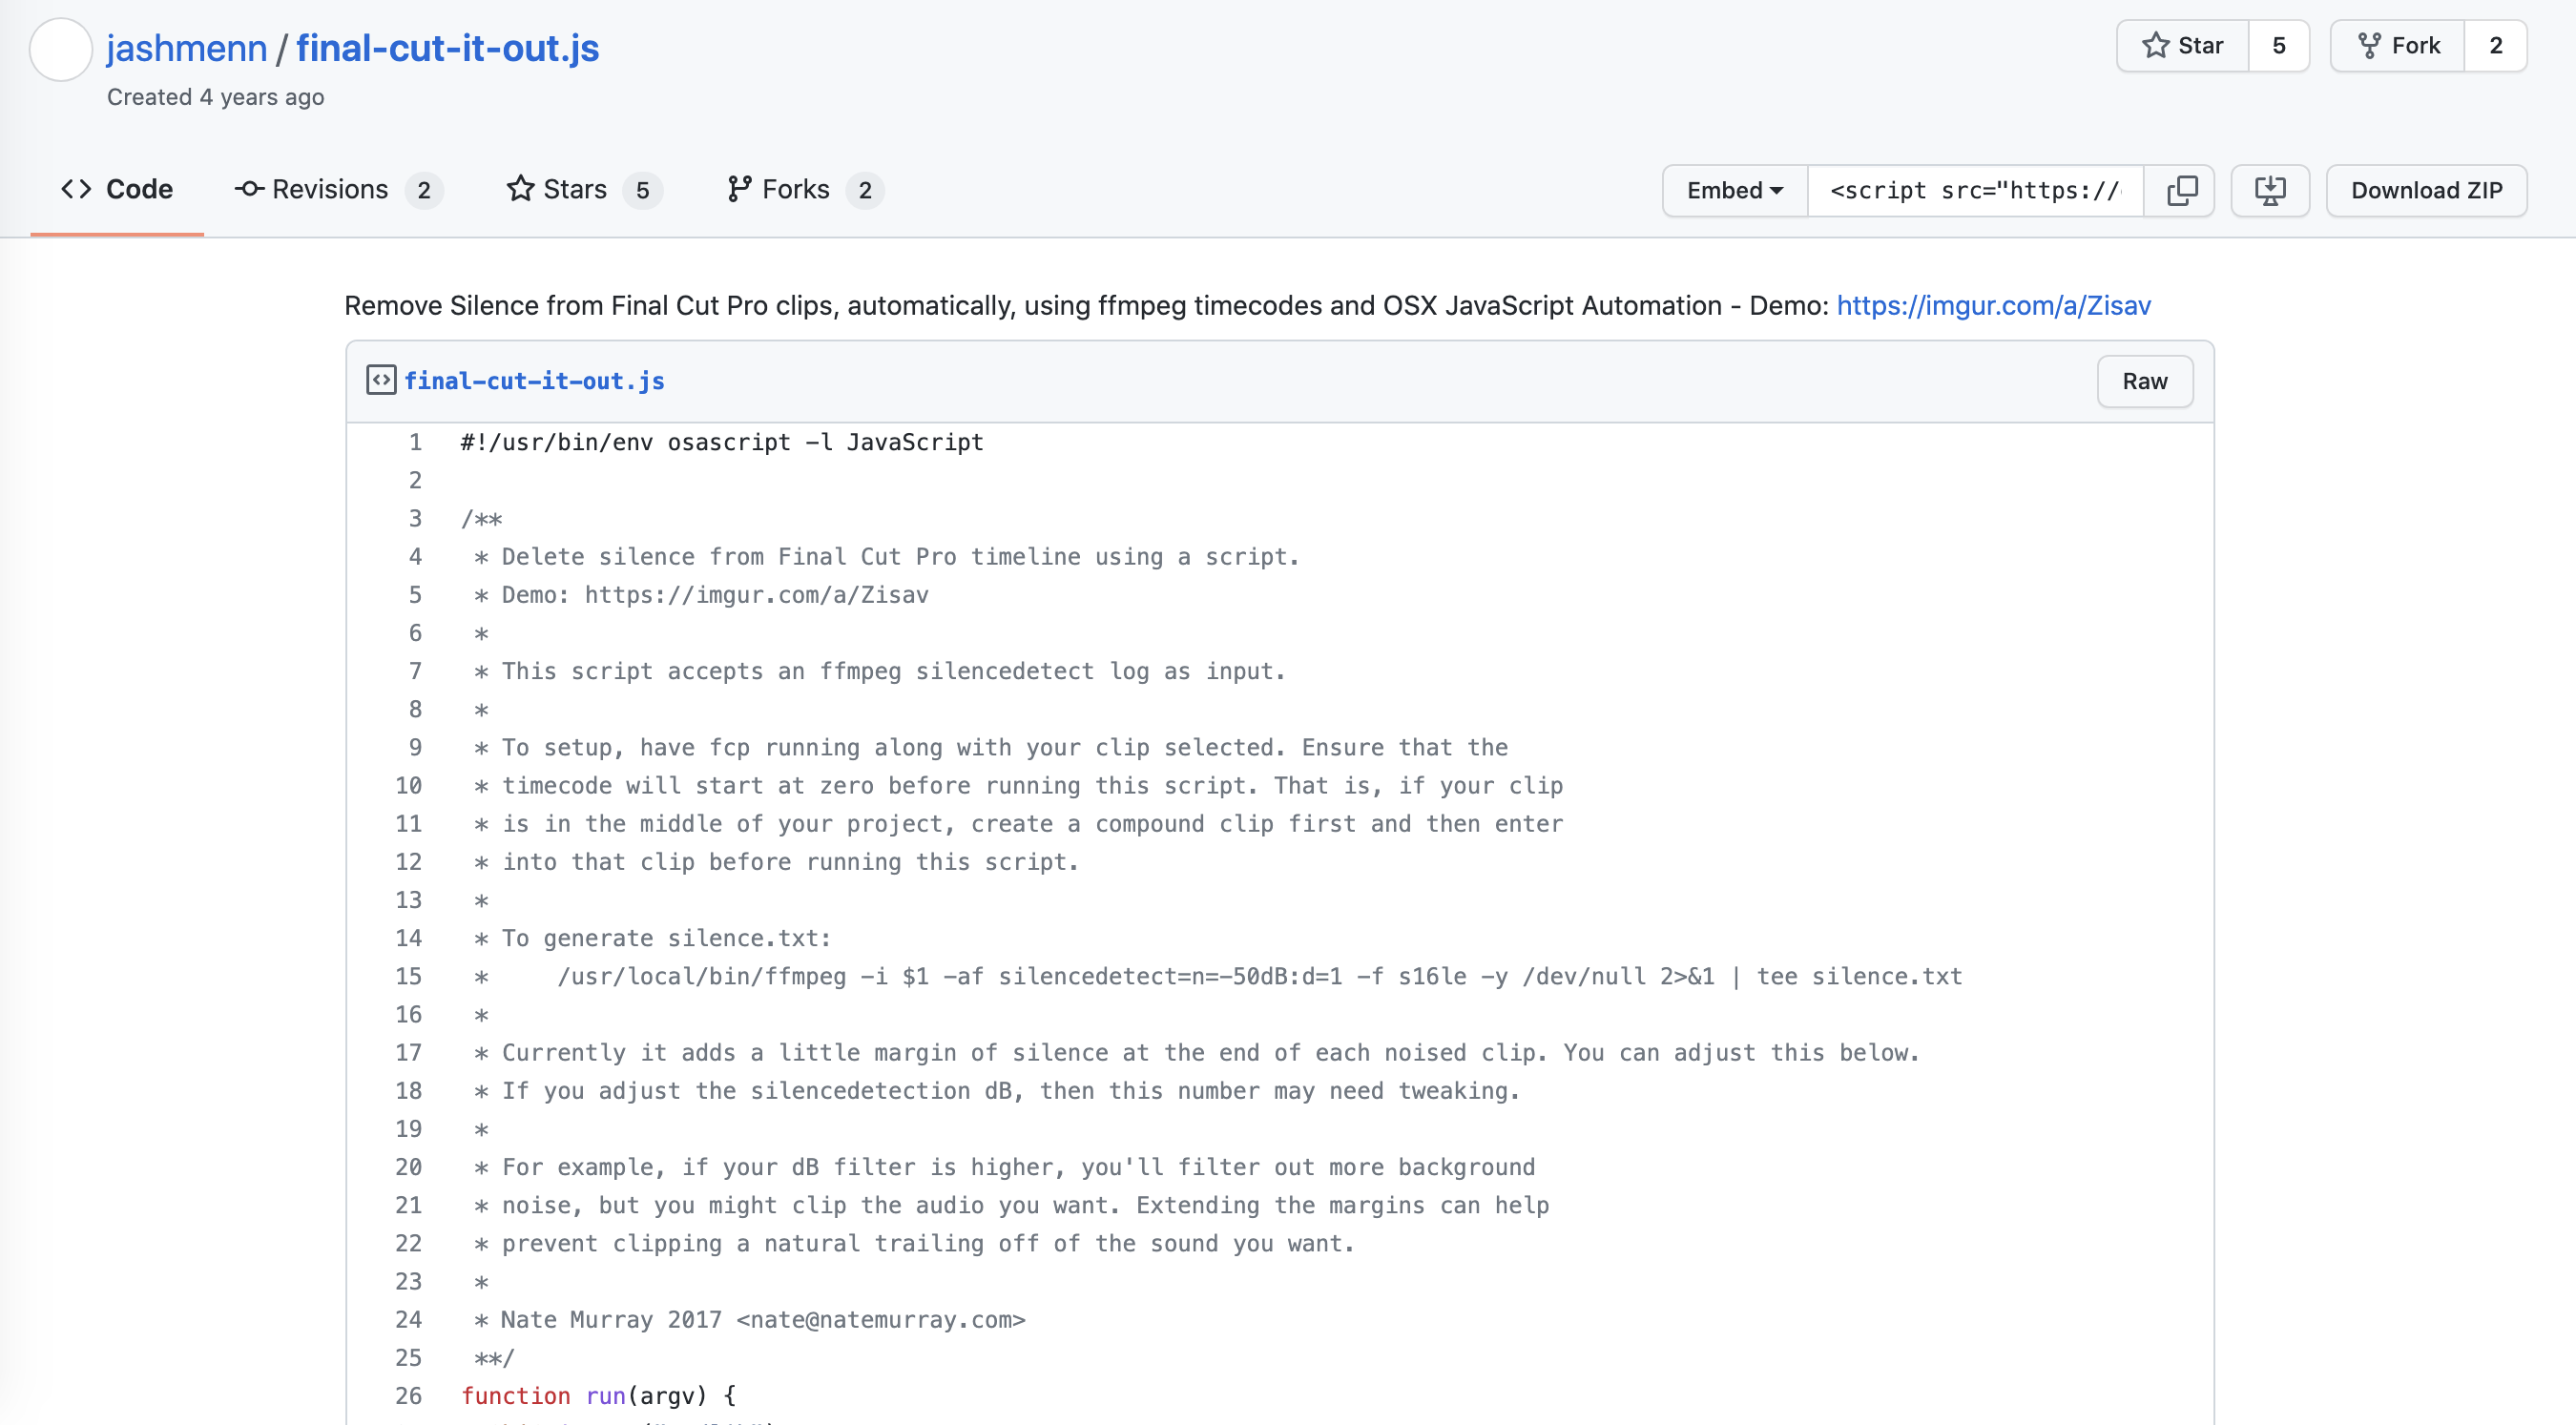
Task: Click the file code icon beside final-cut-it-out.js
Action: 381,380
